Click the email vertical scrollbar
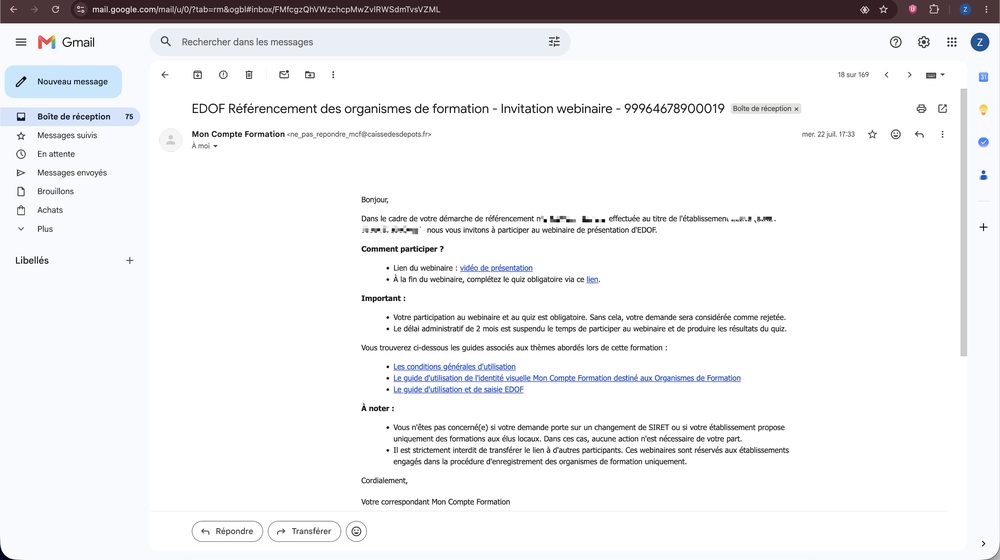 pyautogui.click(x=964, y=223)
